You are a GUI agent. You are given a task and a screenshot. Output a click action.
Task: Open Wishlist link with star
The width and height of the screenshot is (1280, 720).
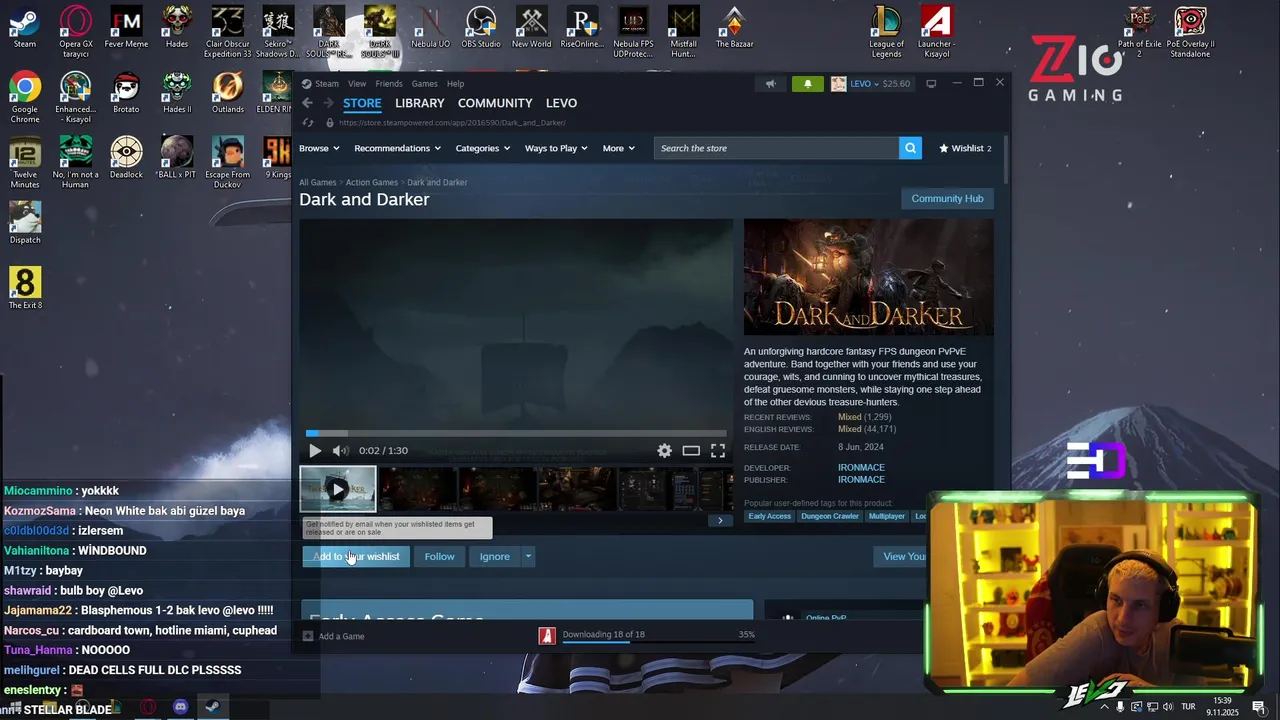pyautogui.click(x=965, y=148)
